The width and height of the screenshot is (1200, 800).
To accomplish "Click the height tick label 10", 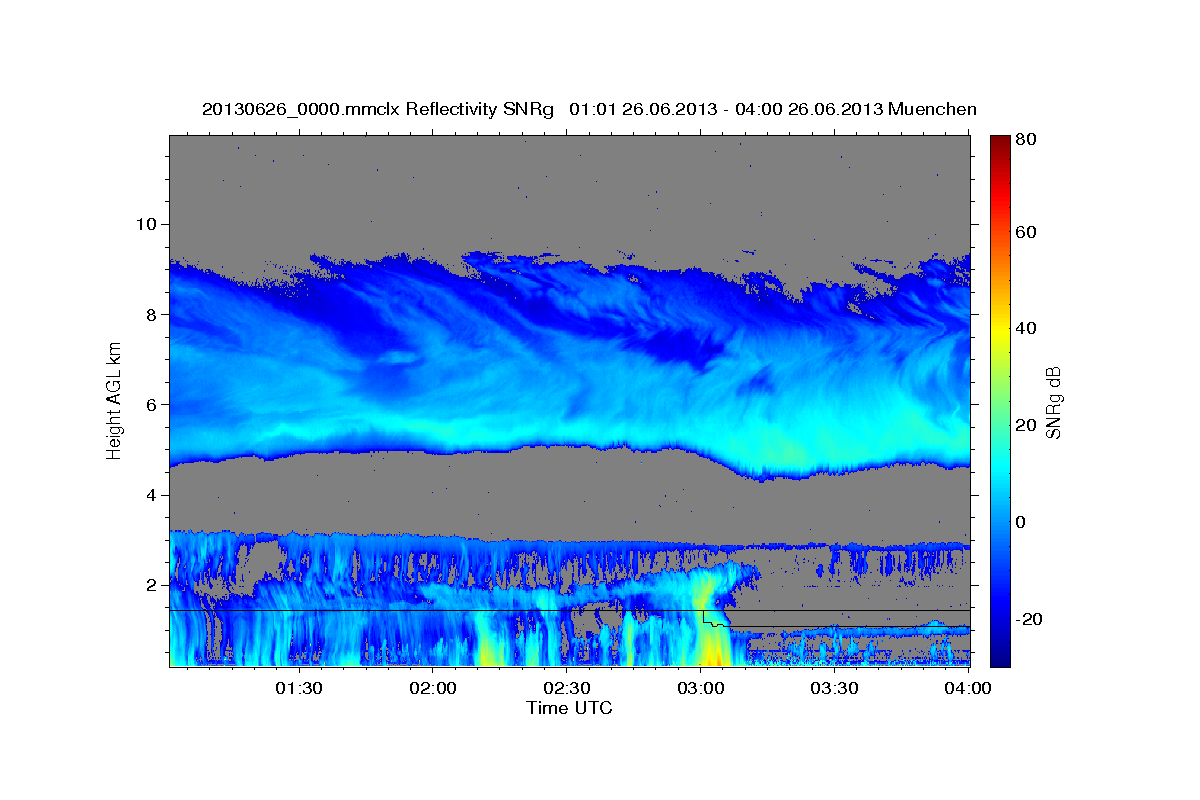I will coord(148,224).
